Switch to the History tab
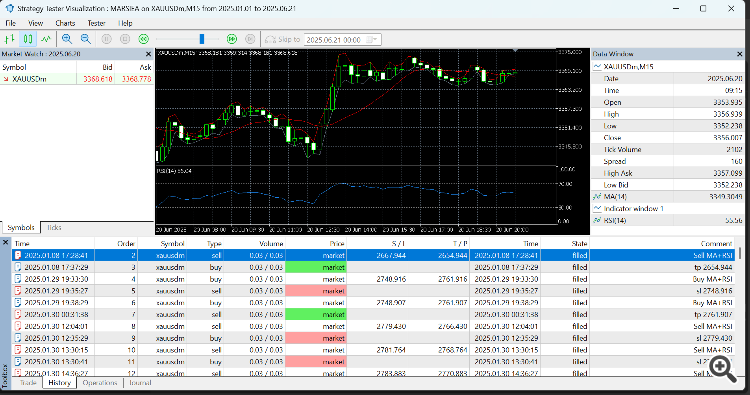 coord(59,383)
